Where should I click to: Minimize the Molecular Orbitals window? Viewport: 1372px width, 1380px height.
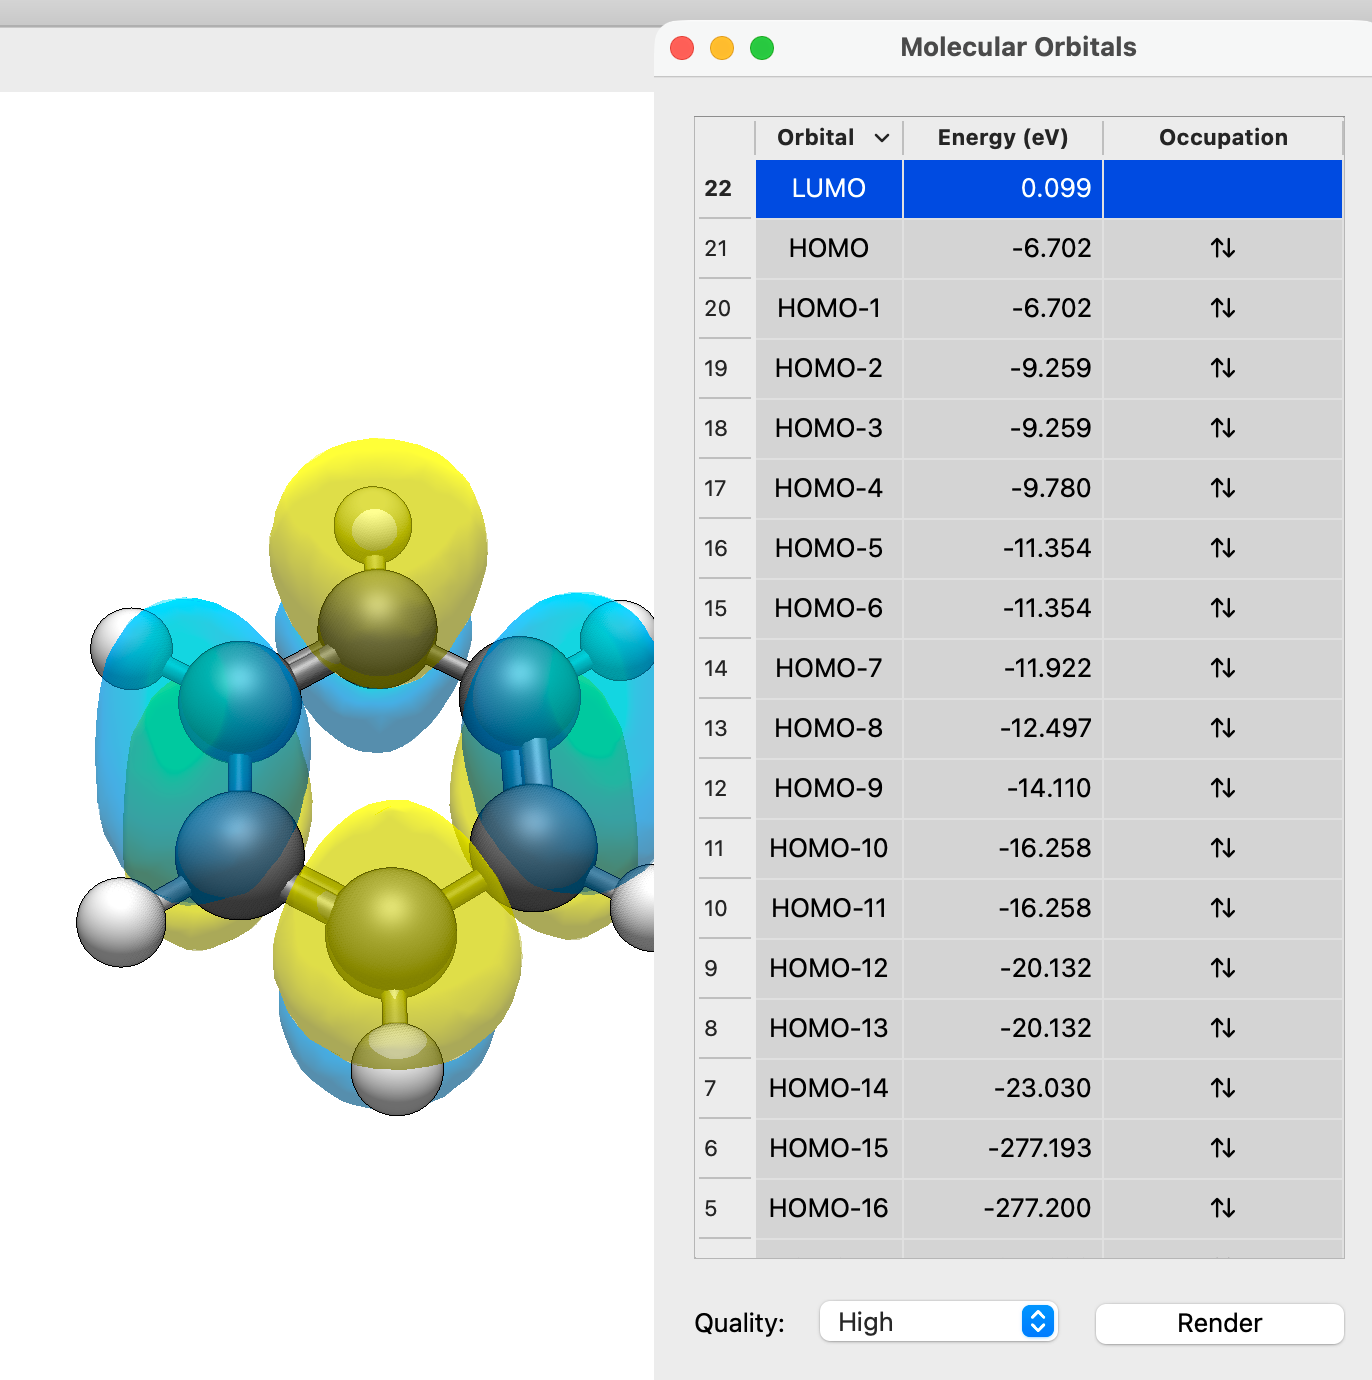point(722,48)
